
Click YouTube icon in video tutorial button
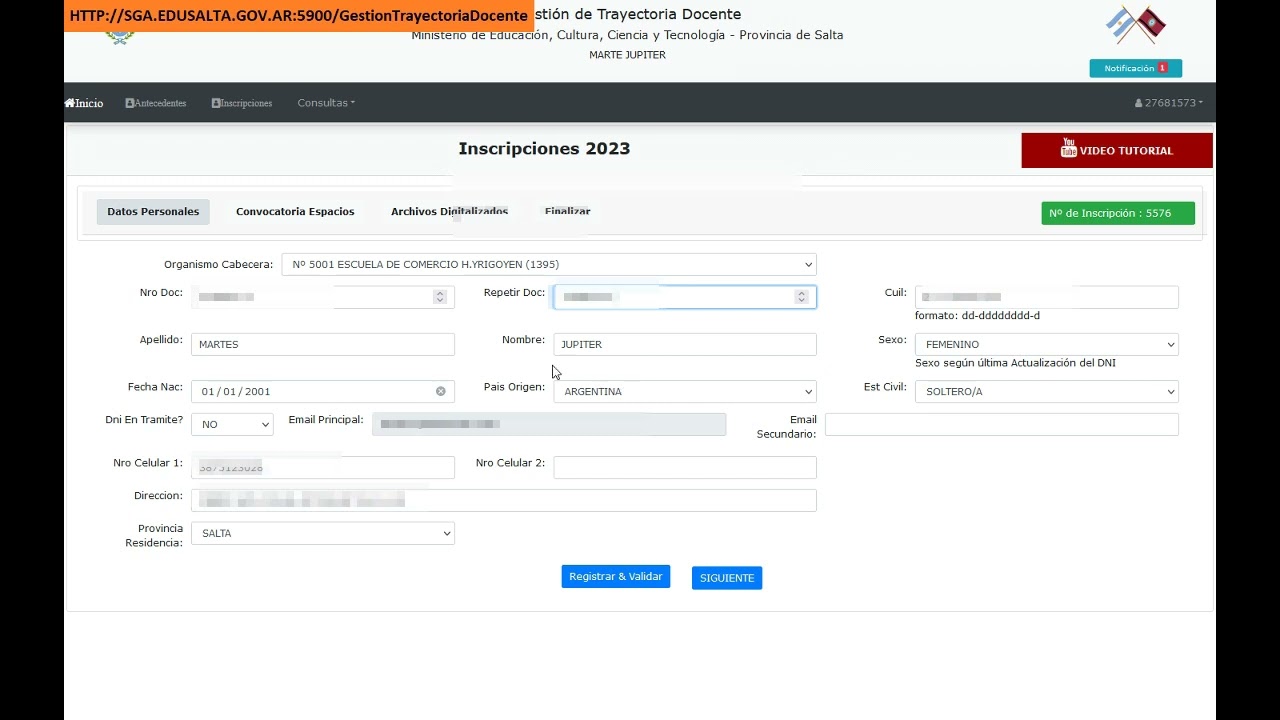click(x=1068, y=148)
